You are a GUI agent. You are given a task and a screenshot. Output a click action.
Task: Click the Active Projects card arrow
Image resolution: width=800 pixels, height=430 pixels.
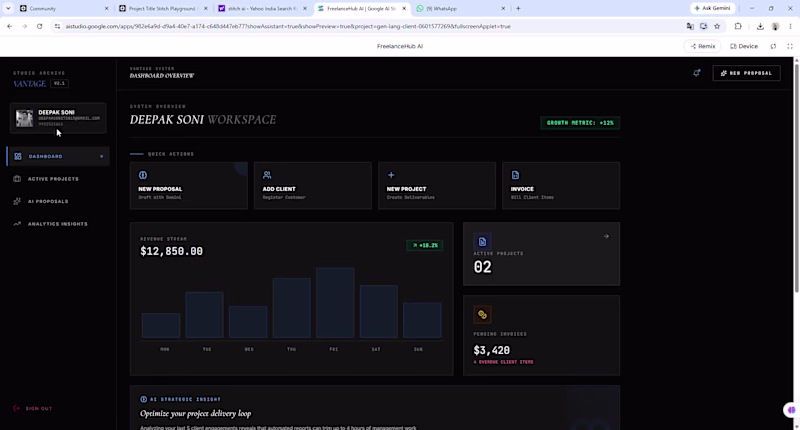[606, 236]
